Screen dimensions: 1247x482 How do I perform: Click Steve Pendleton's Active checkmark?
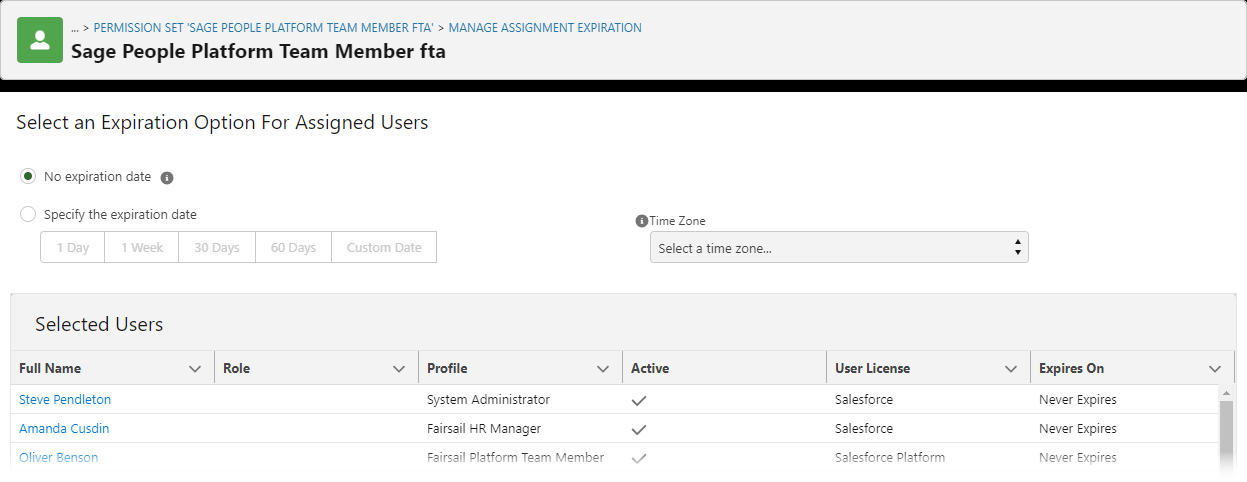coord(639,400)
